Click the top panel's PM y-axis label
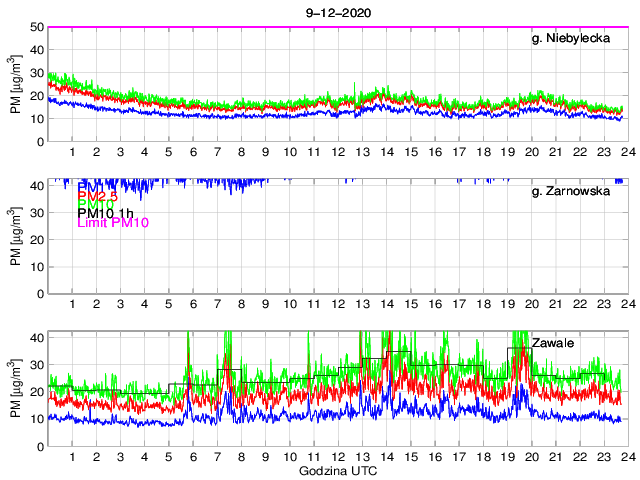640x480 pixels. 15,85
